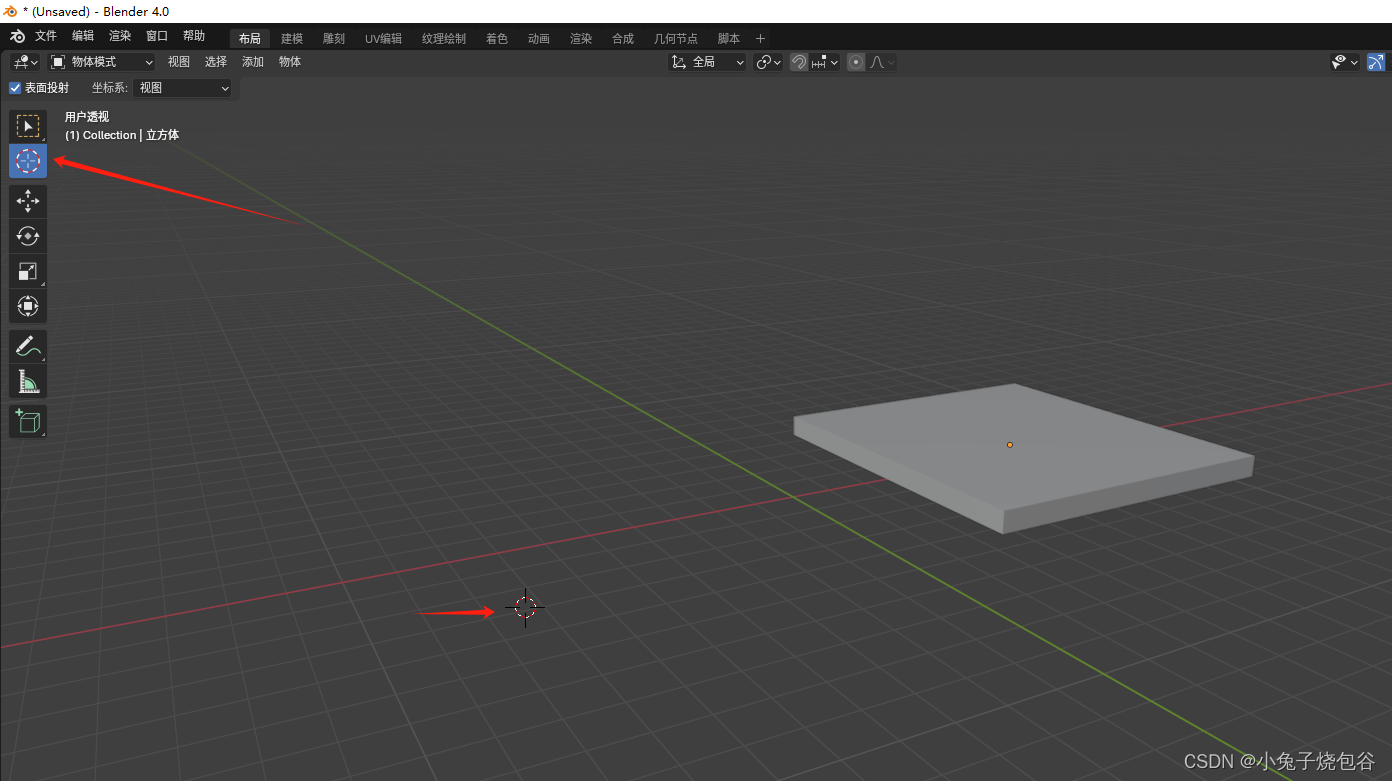The width and height of the screenshot is (1392, 781).
Task: Select the Select Box tool
Action: click(28, 126)
